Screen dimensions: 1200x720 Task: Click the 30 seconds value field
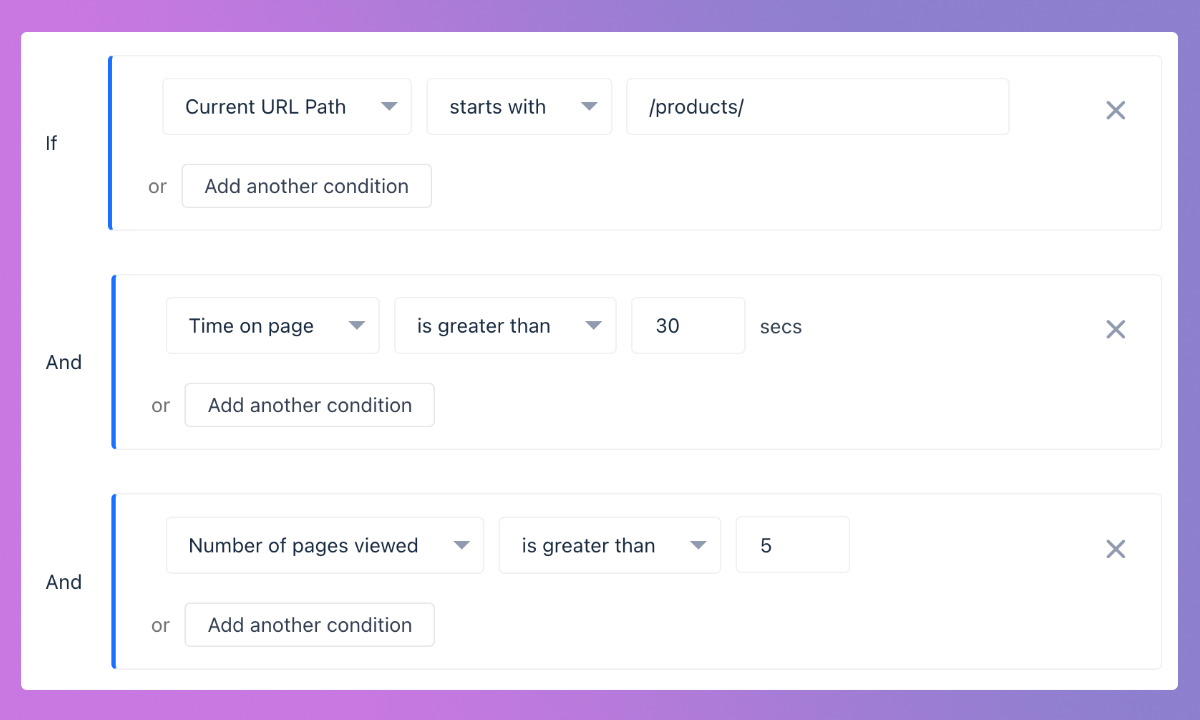pos(688,326)
